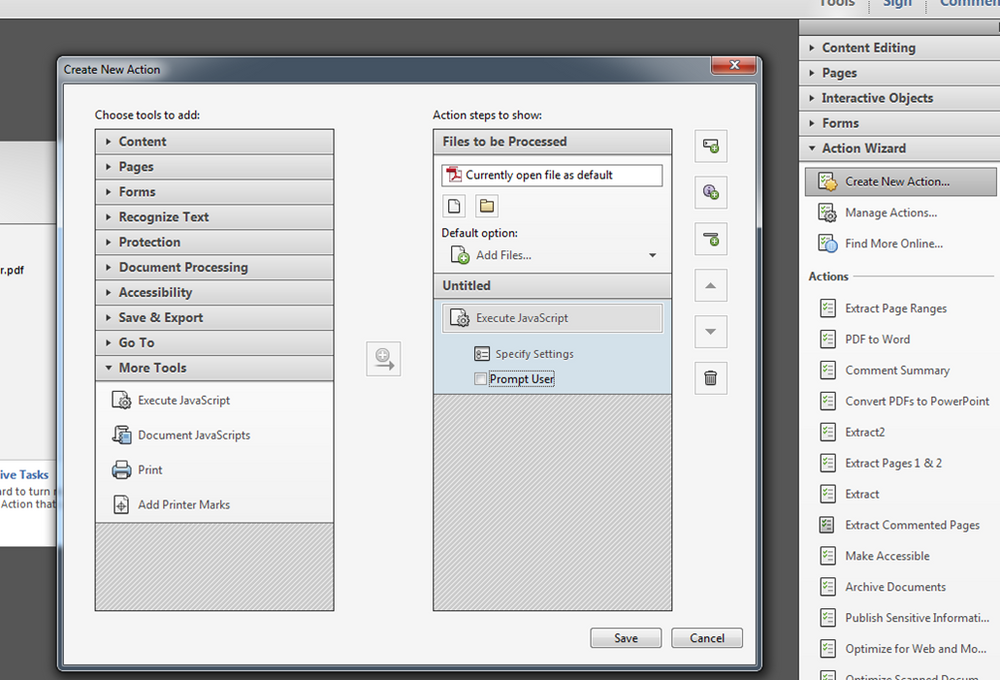Choose the Print tool icon
The width and height of the screenshot is (1000, 680).
point(121,470)
